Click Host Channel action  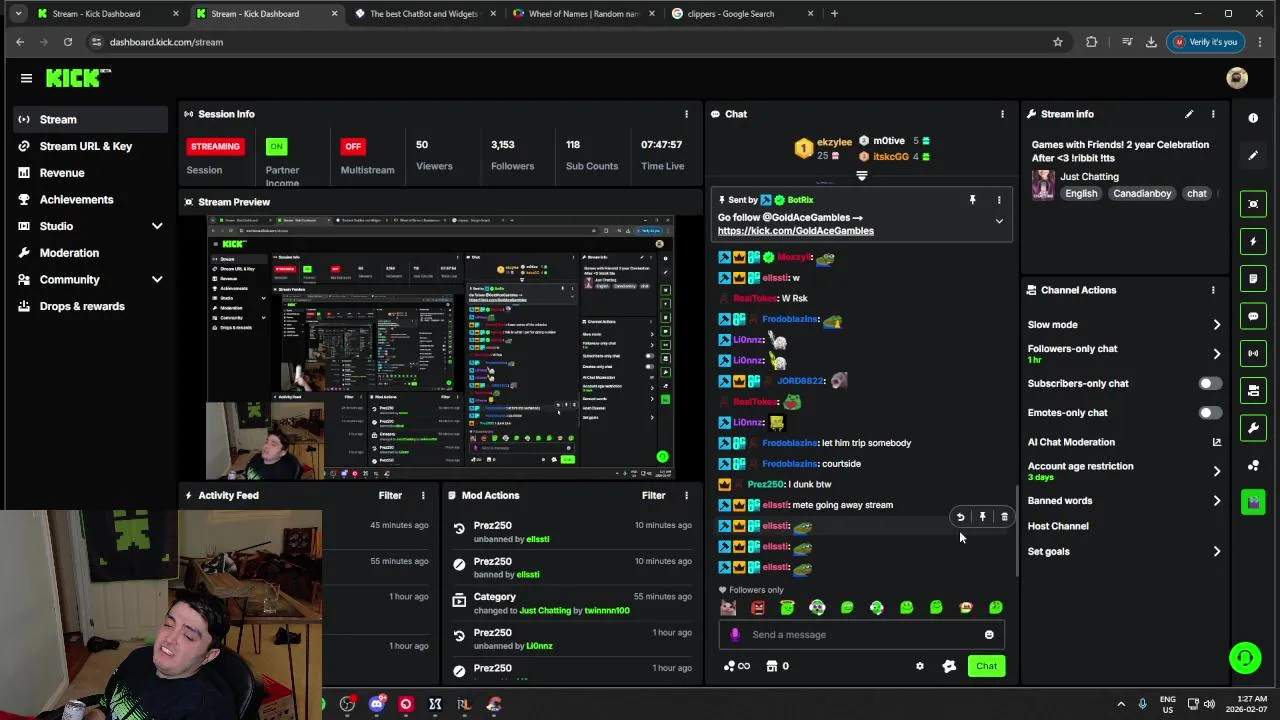pyautogui.click(x=1058, y=526)
